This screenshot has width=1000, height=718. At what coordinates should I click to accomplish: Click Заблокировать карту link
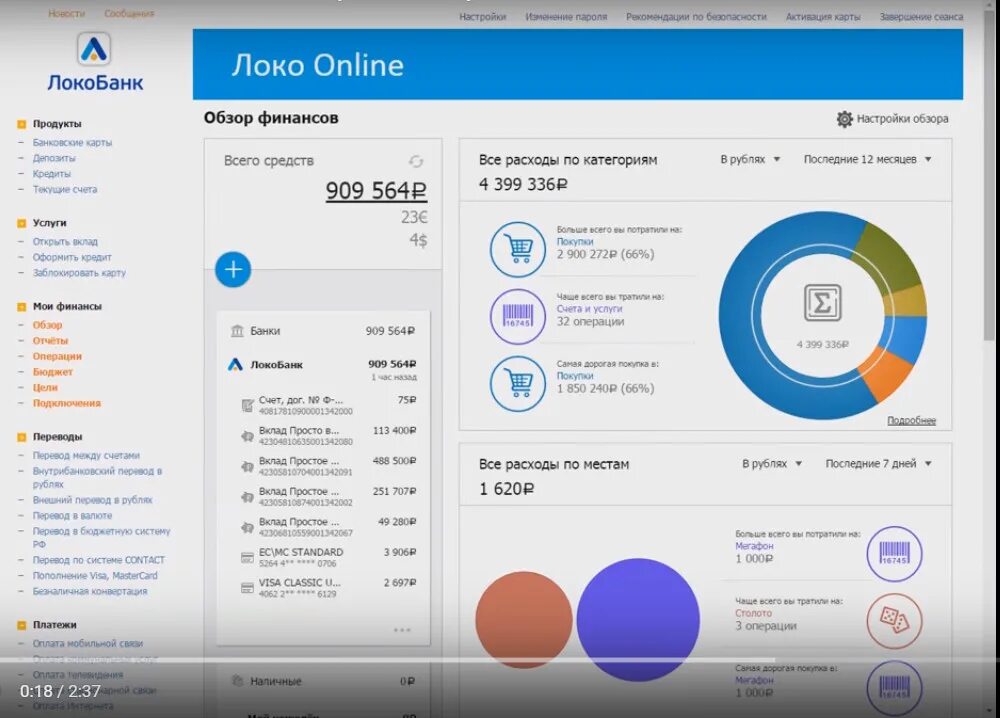(x=79, y=273)
